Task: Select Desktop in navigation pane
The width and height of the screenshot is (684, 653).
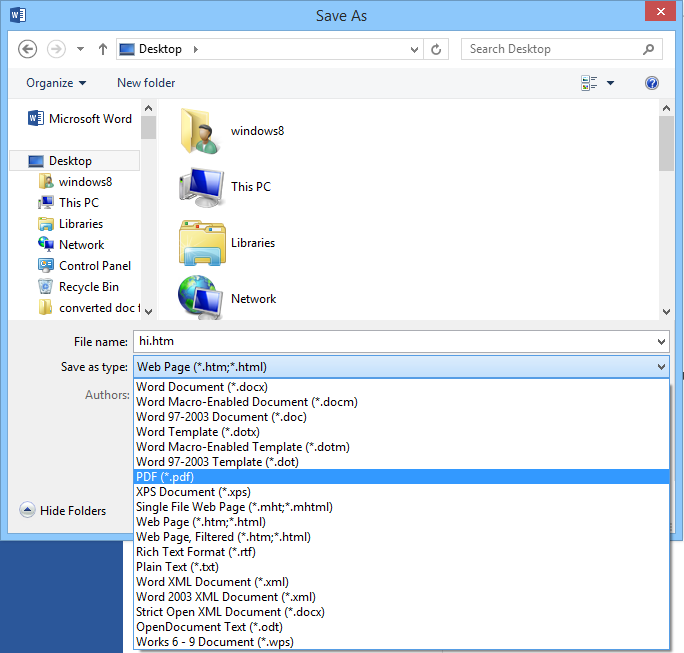Action: (75, 161)
